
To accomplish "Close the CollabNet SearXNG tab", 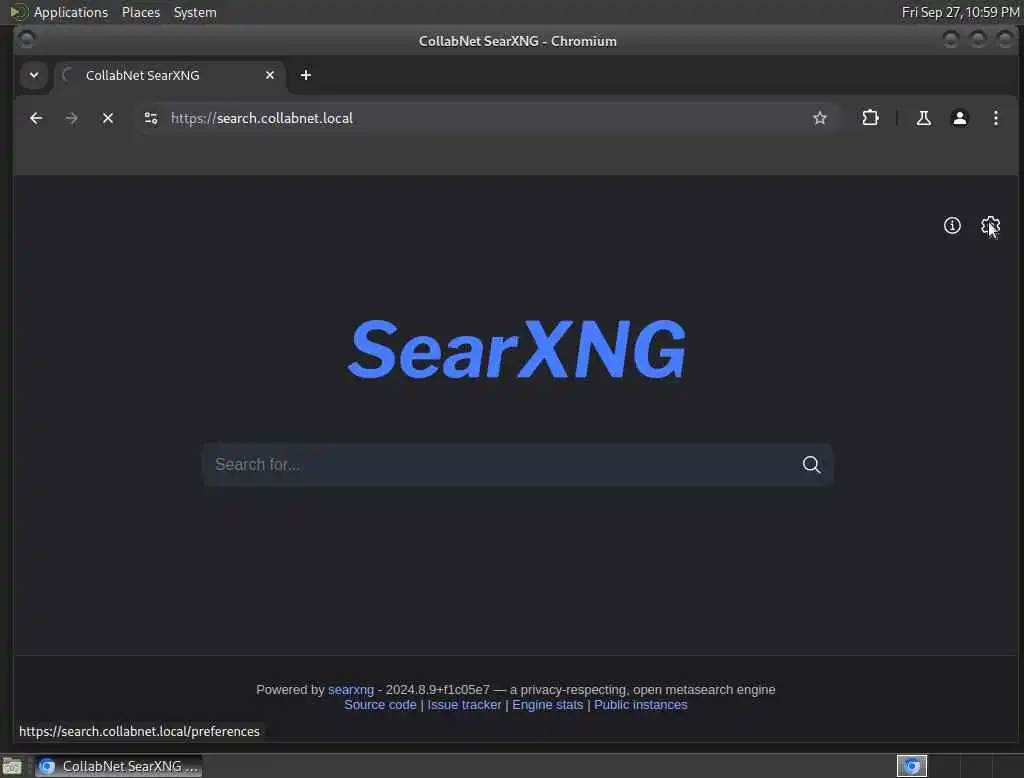I will tap(270, 75).
